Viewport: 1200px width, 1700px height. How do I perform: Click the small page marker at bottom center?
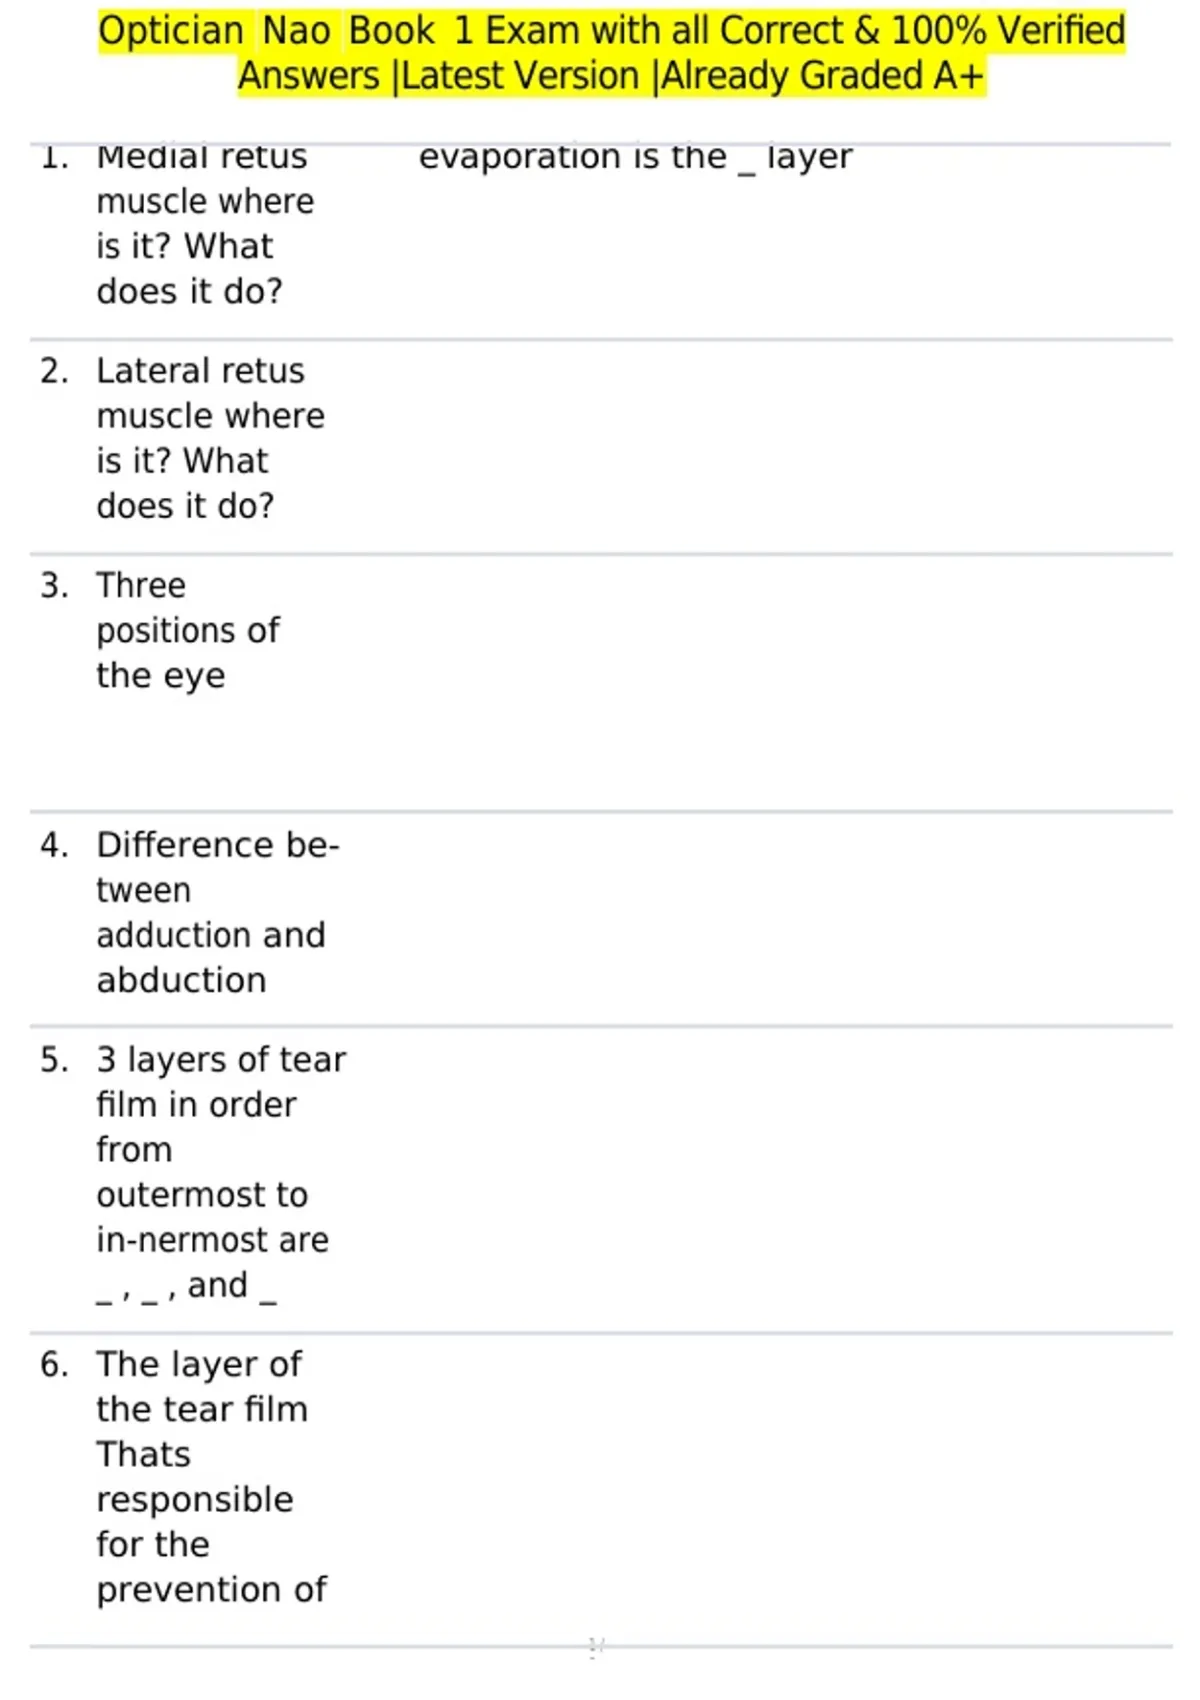[596, 1647]
